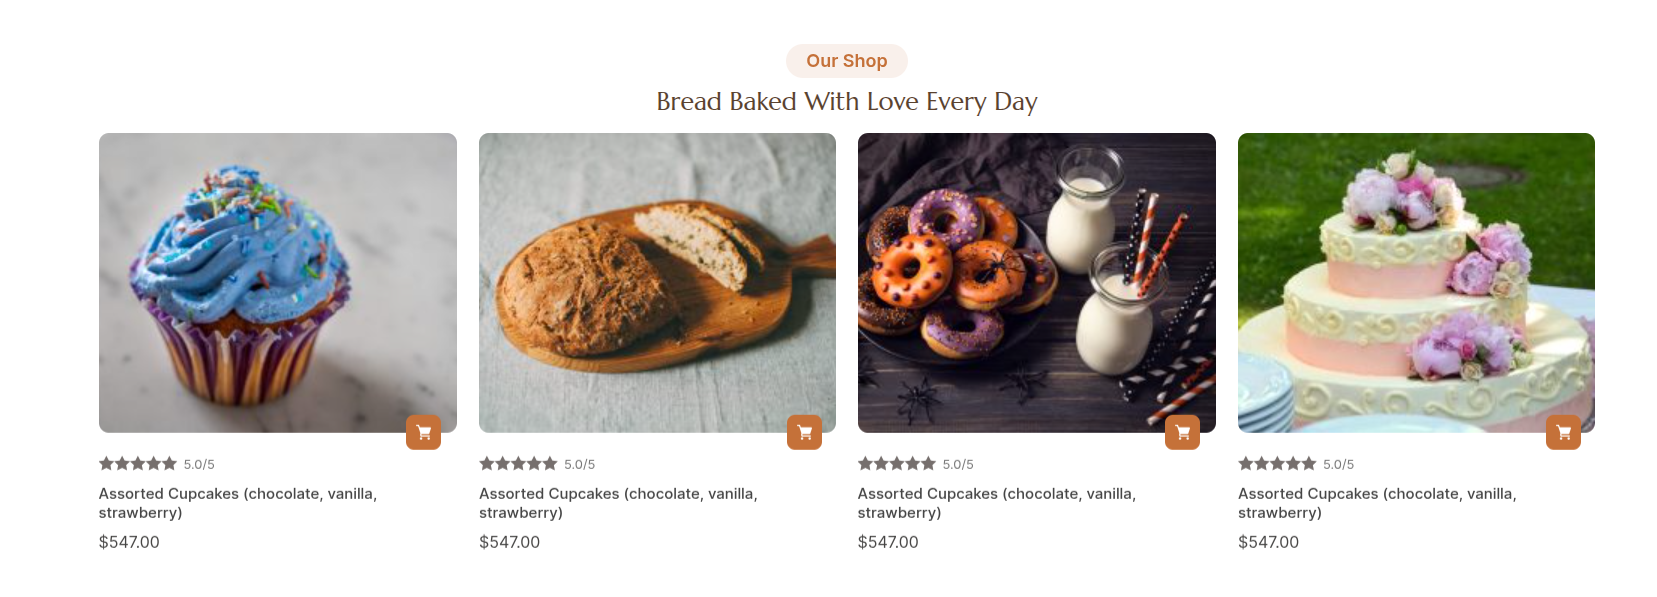Click cart icon on the wedding cake product
Screen dimensions: 1657x597
coord(1563,433)
